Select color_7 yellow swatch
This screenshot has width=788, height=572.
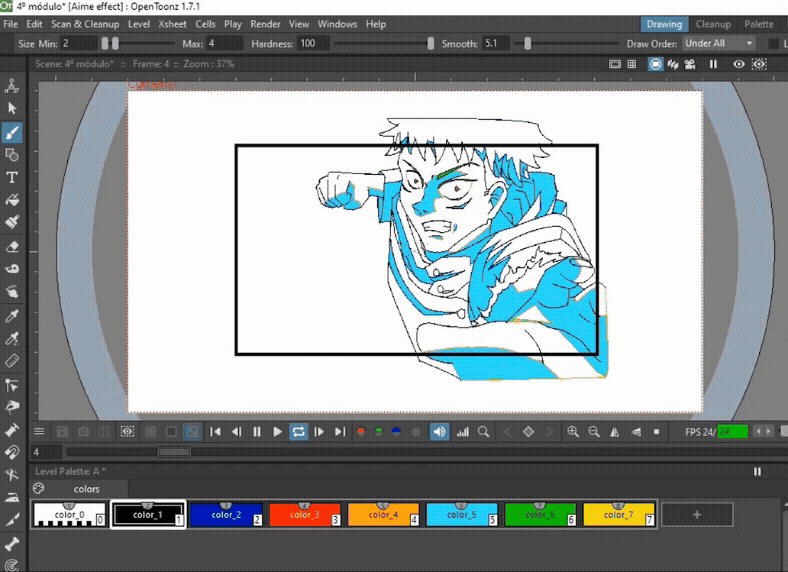point(618,514)
